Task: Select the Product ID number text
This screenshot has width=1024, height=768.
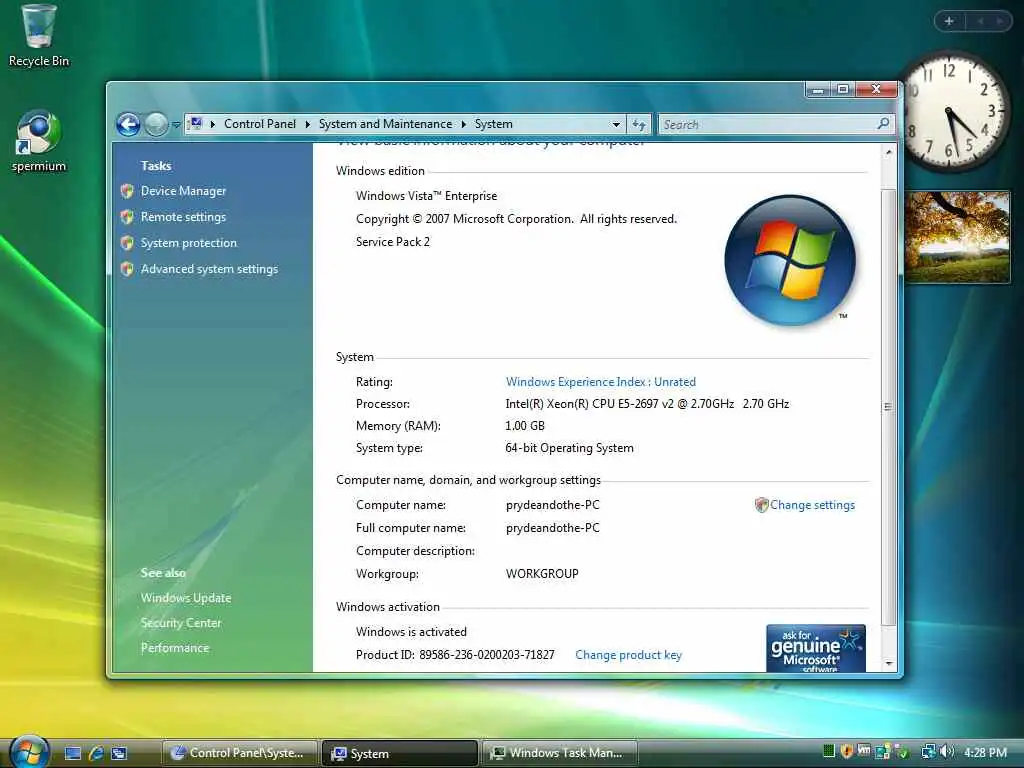Action: (487, 655)
